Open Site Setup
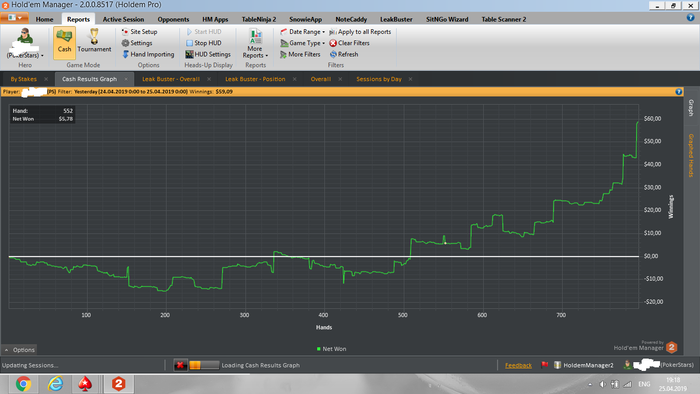Image resolution: width=700 pixels, height=394 pixels. click(139, 32)
